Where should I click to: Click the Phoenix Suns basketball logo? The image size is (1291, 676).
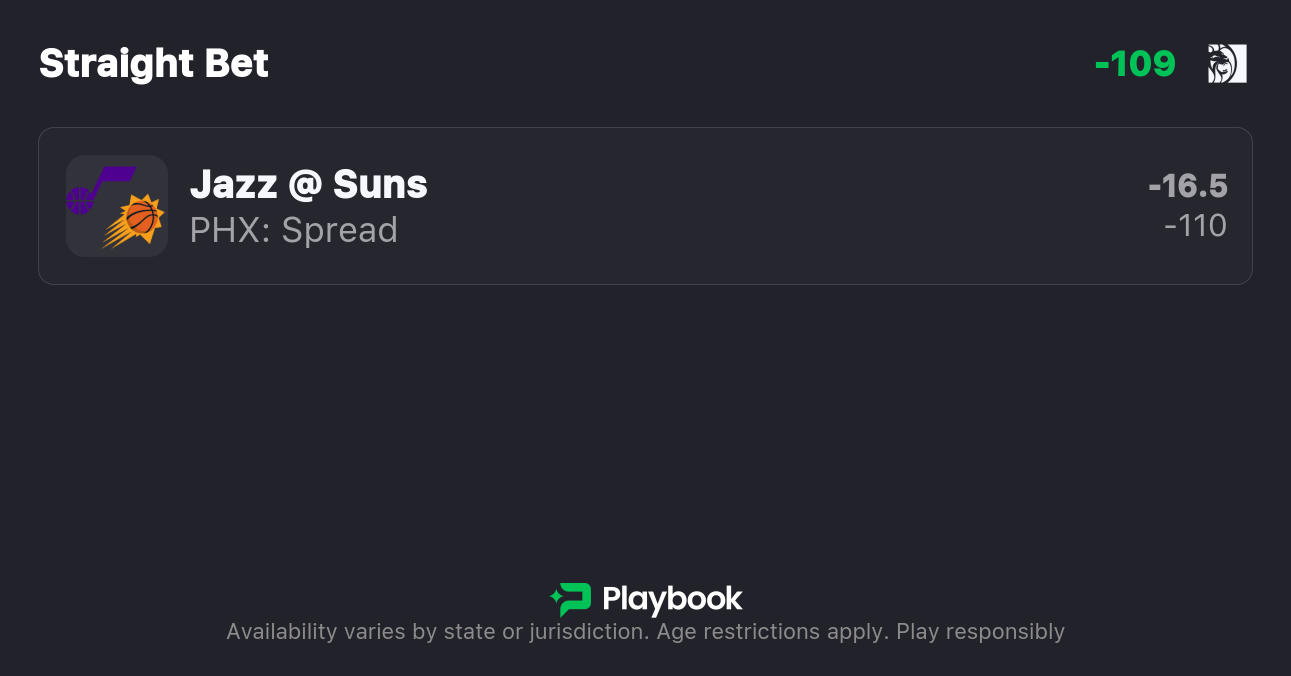click(x=136, y=222)
